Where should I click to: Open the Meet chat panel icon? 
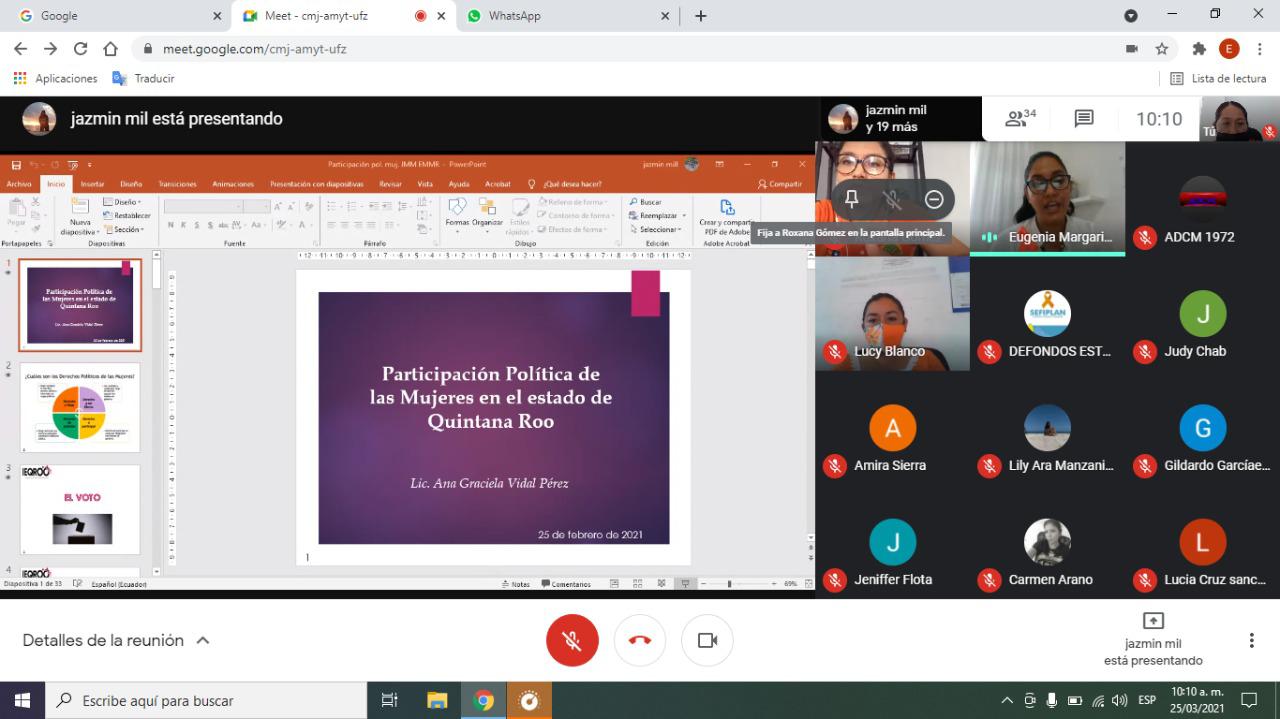pos(1084,119)
